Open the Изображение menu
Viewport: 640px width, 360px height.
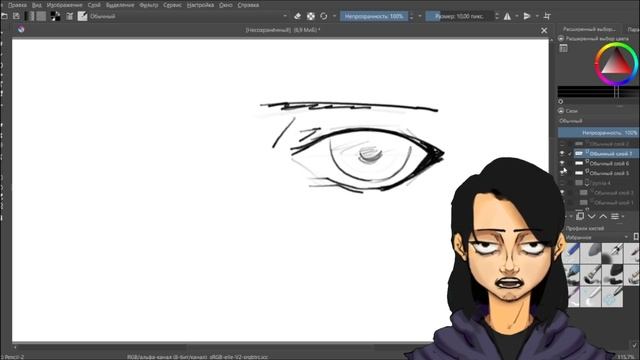pos(64,5)
